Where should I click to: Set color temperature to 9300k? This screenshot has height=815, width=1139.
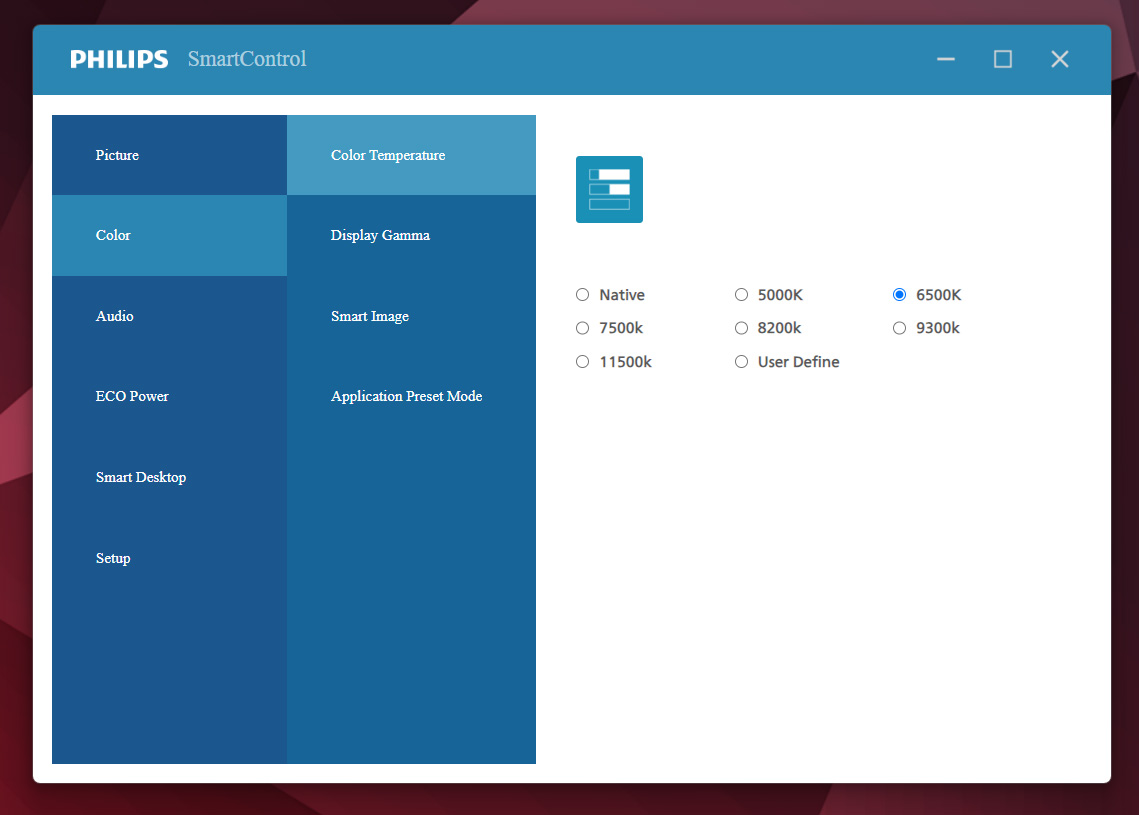(899, 328)
